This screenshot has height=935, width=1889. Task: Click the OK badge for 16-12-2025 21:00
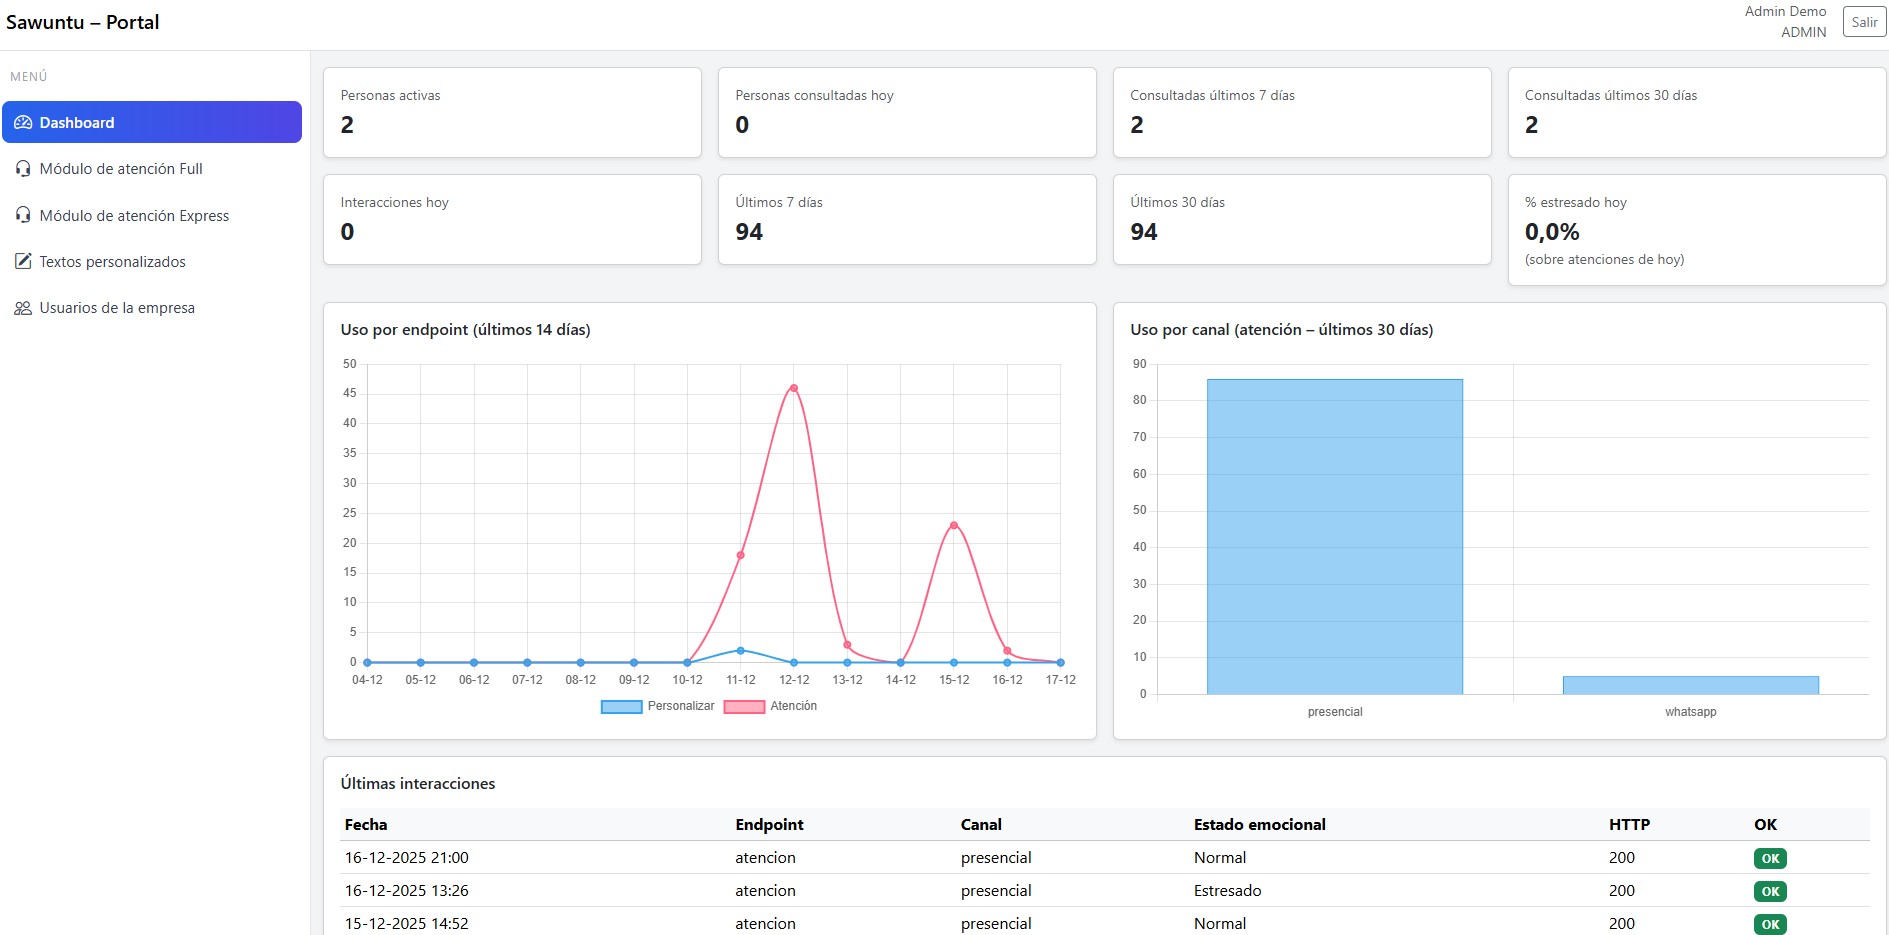[1770, 858]
